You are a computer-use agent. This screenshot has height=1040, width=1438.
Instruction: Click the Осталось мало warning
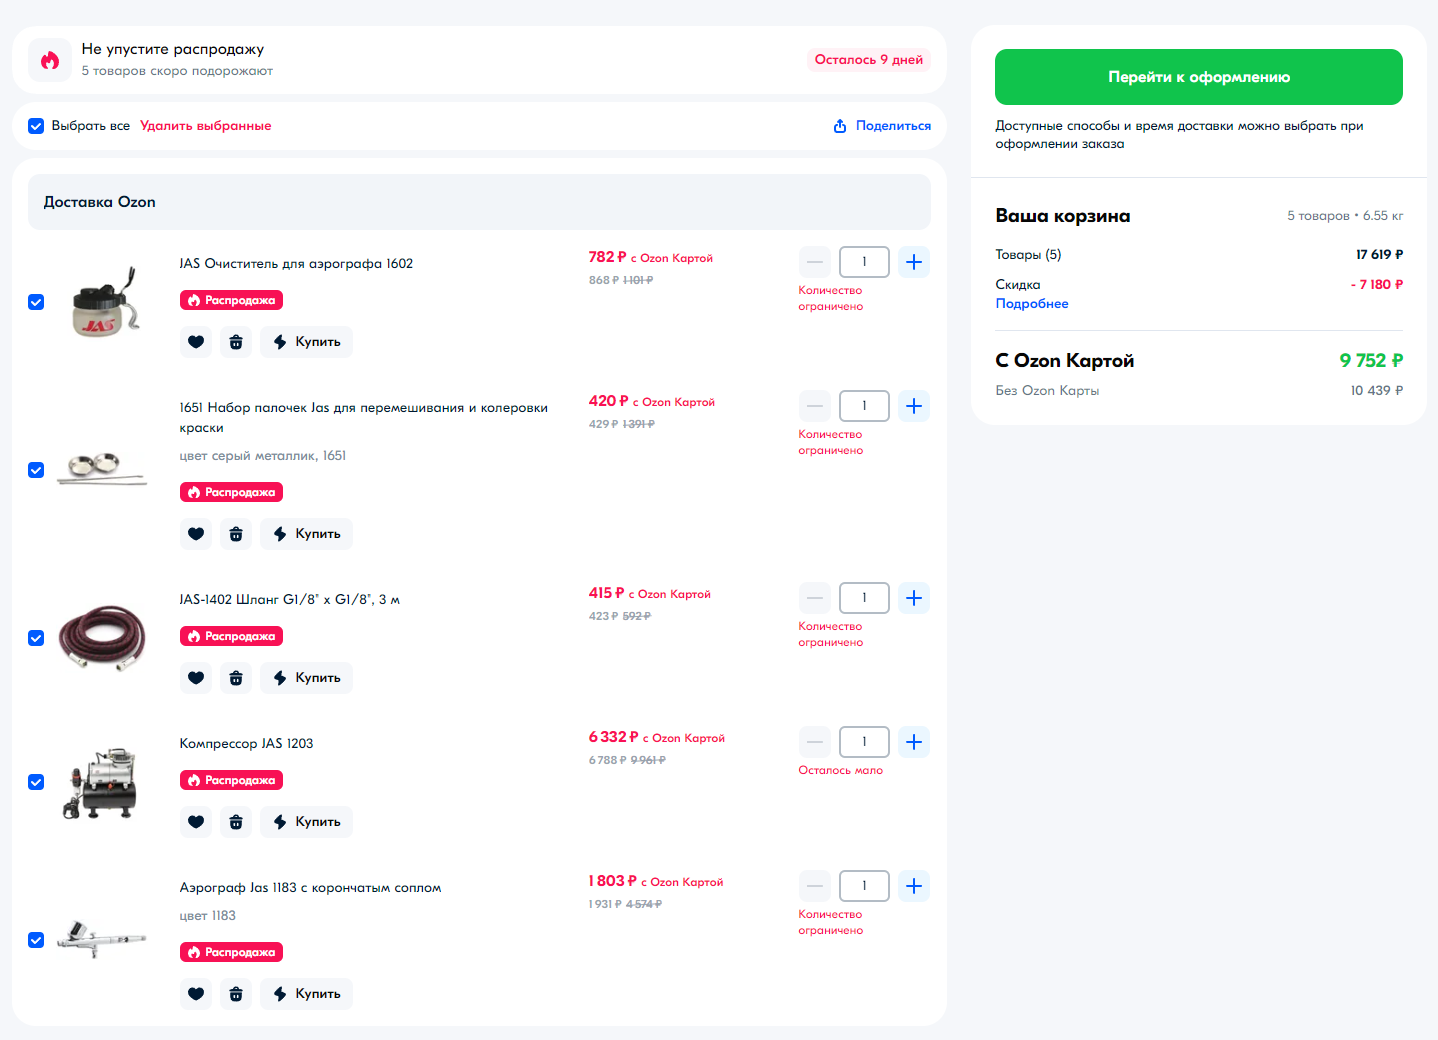pyautogui.click(x=841, y=771)
